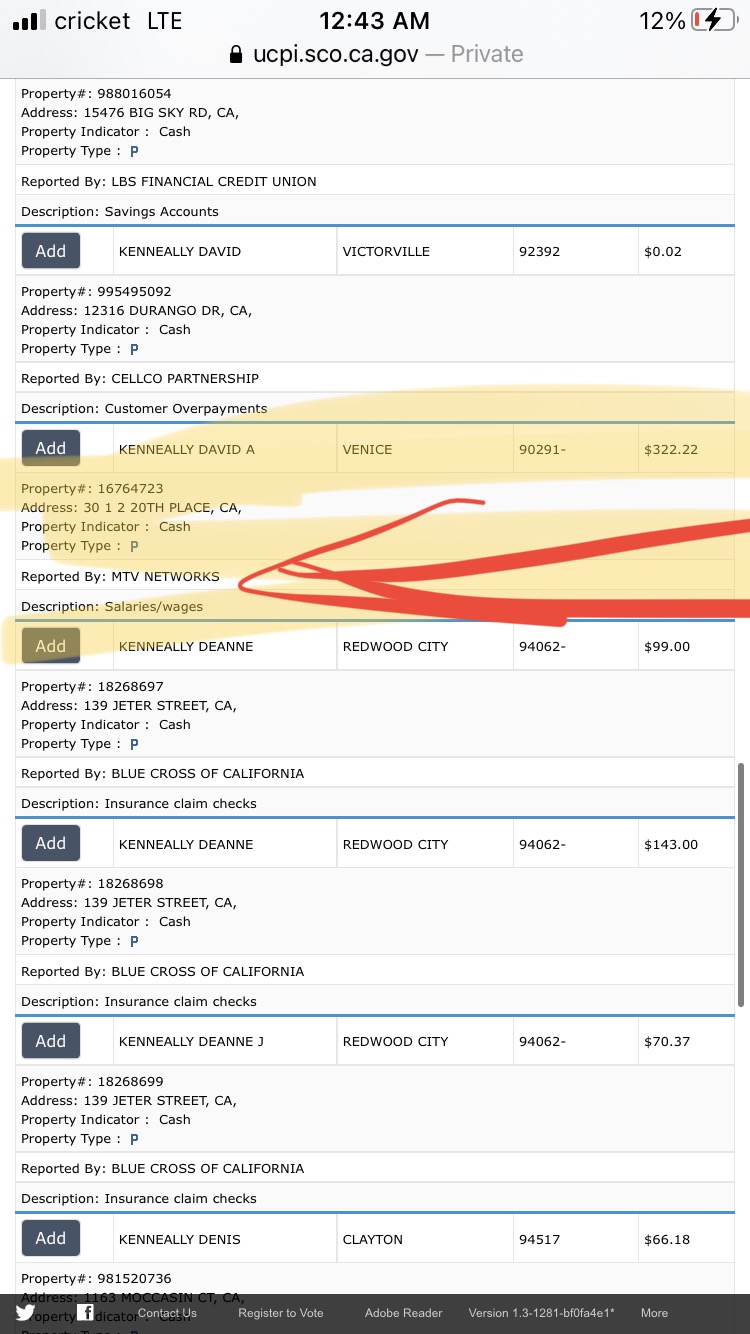Add the KENNEALLY DEANNE $143.00 property

(51, 843)
